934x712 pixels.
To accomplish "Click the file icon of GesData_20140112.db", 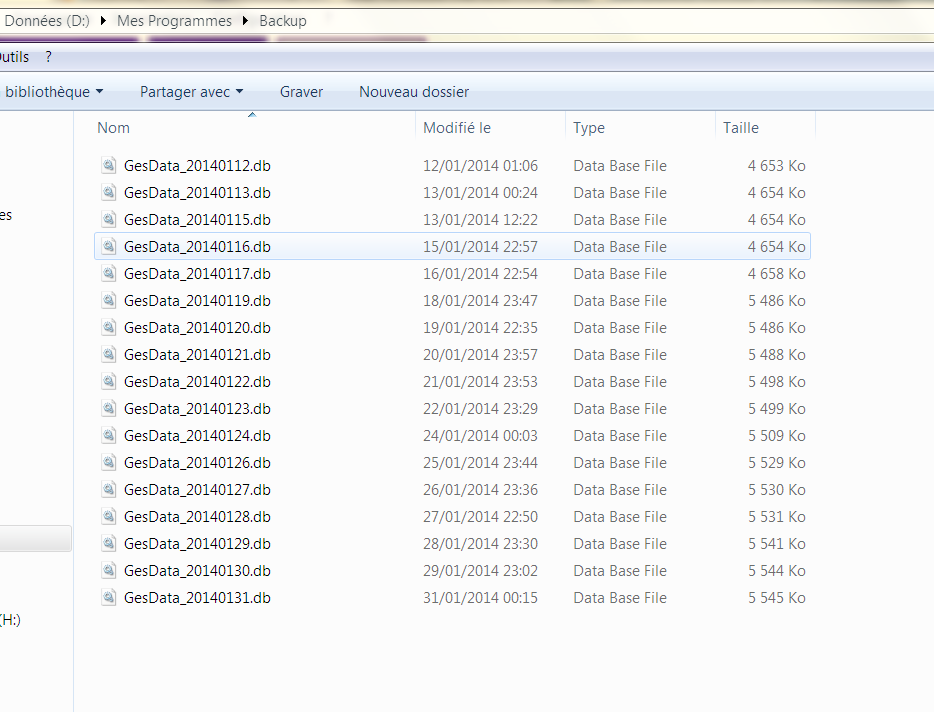I will [109, 166].
